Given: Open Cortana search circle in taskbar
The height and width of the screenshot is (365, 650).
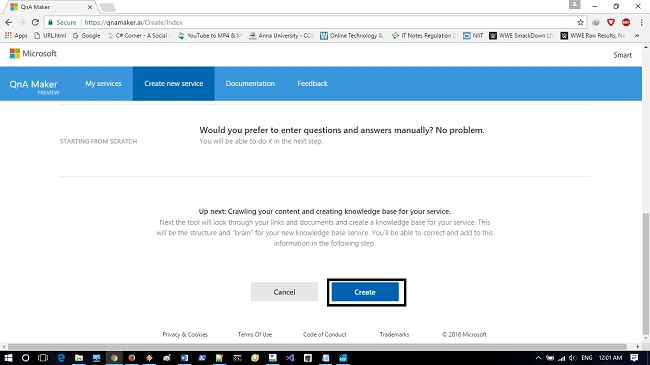Looking at the screenshot, I should pyautogui.click(x=25, y=358).
